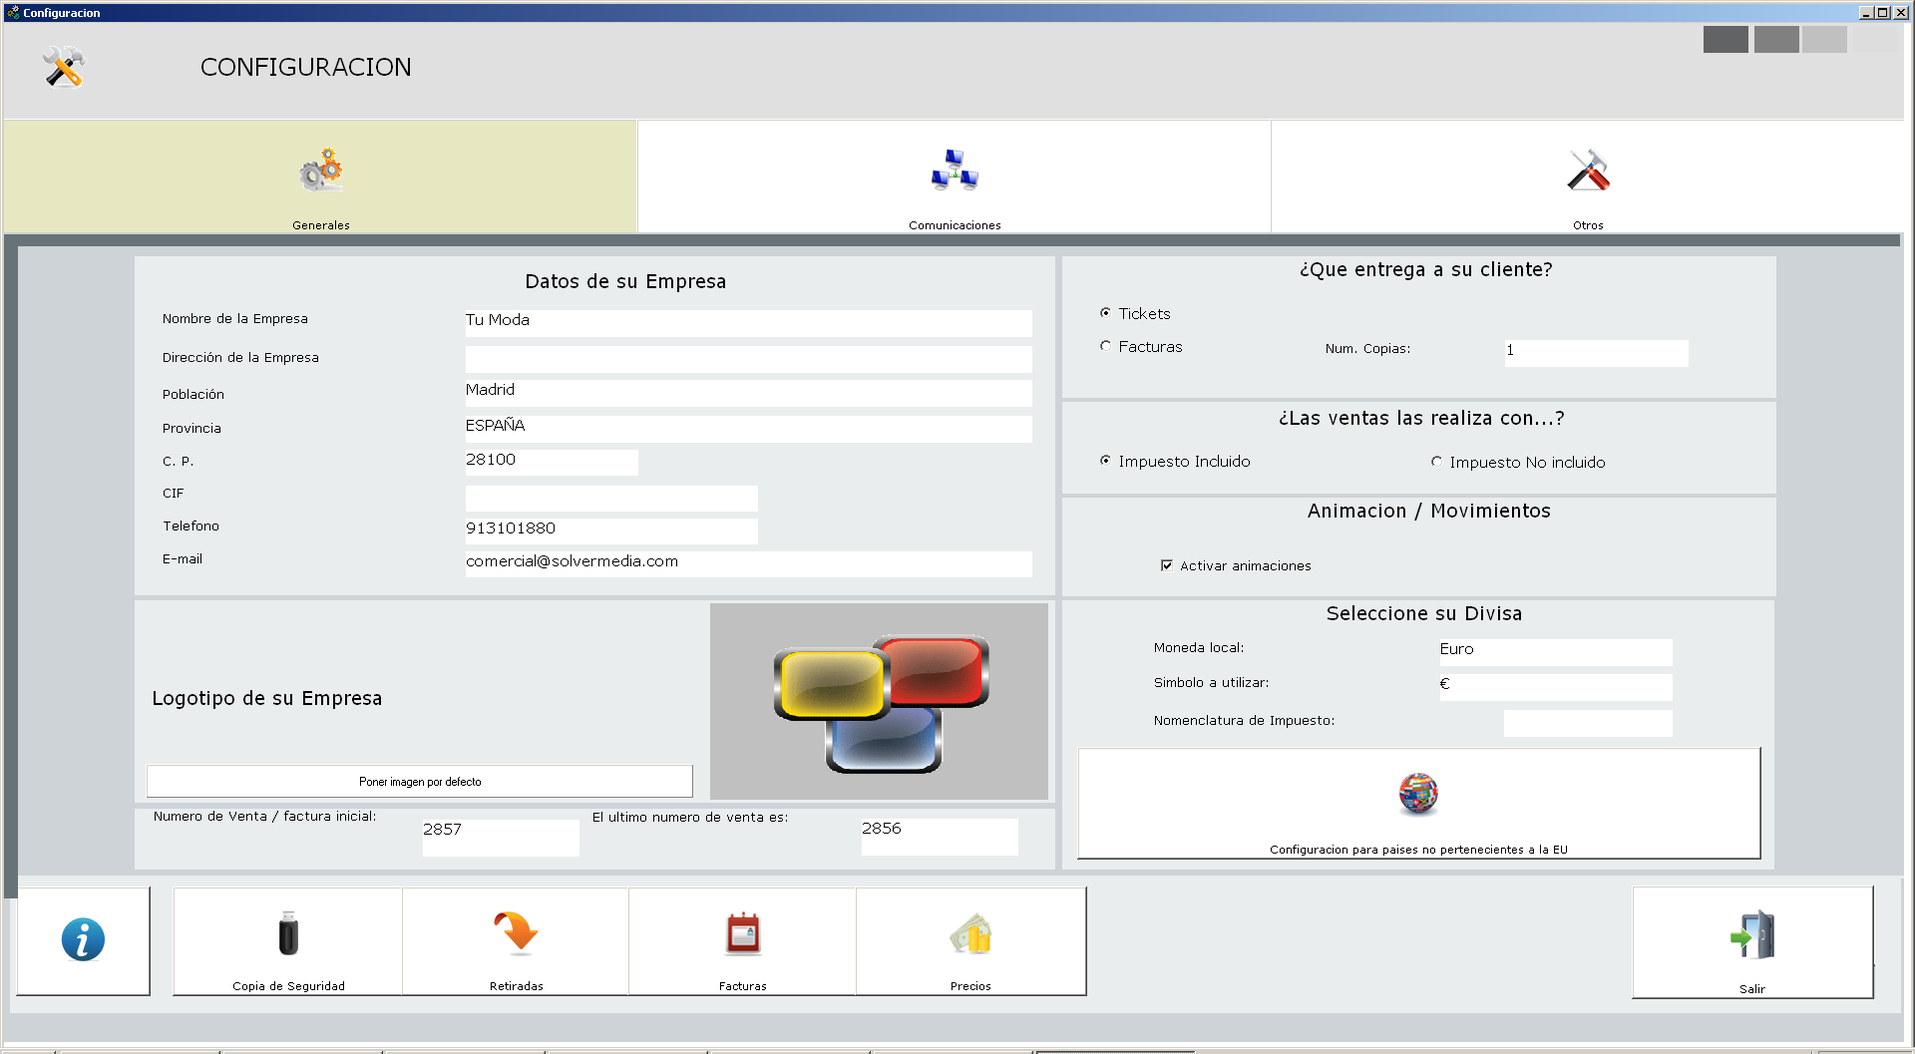Pick the darkest gray color swatch
The image size is (1915, 1054).
click(1725, 40)
